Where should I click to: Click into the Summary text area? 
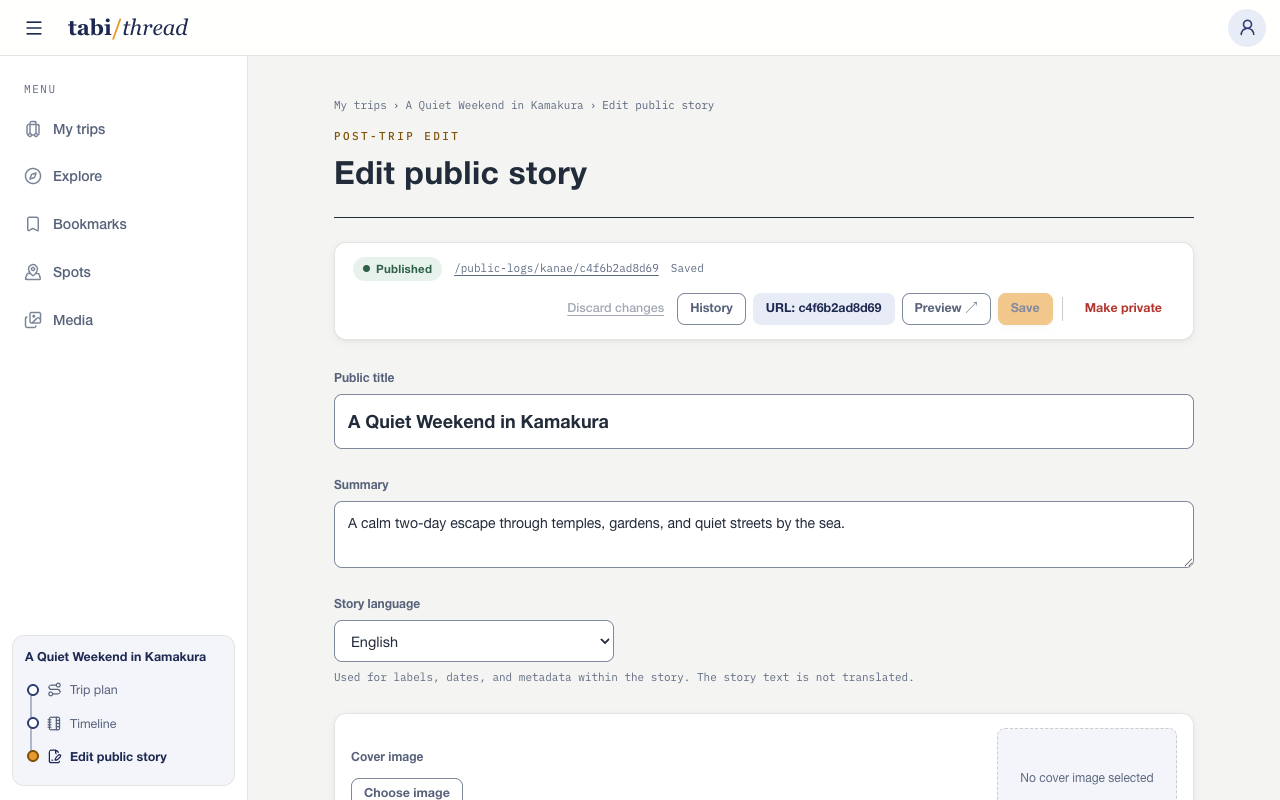(x=764, y=534)
